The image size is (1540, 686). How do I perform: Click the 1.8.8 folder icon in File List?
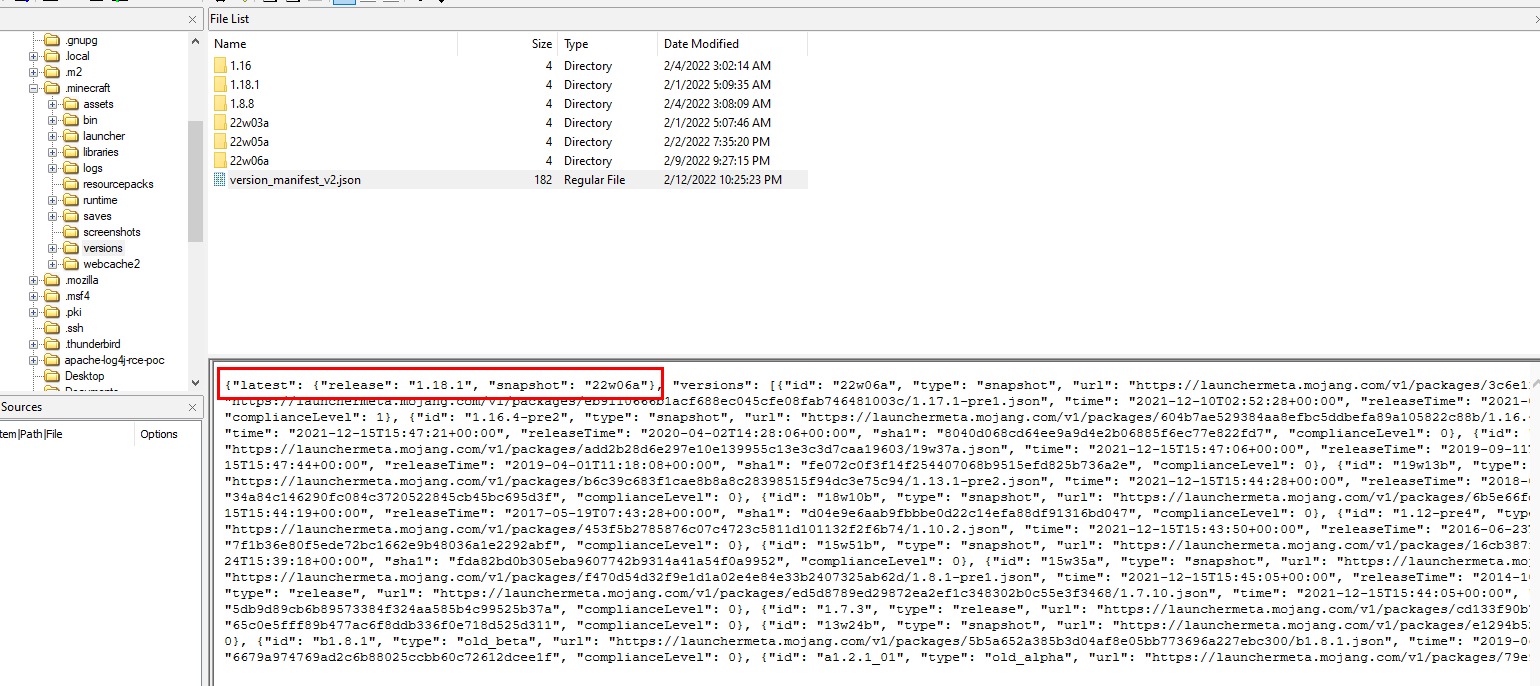click(220, 104)
